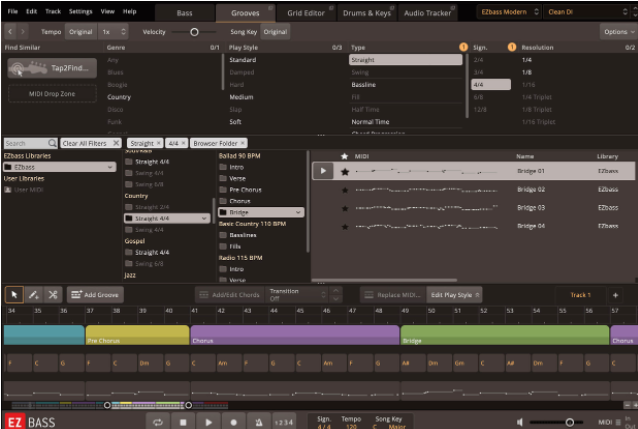Open the Options dropdown
The image size is (638, 429).
(618, 32)
